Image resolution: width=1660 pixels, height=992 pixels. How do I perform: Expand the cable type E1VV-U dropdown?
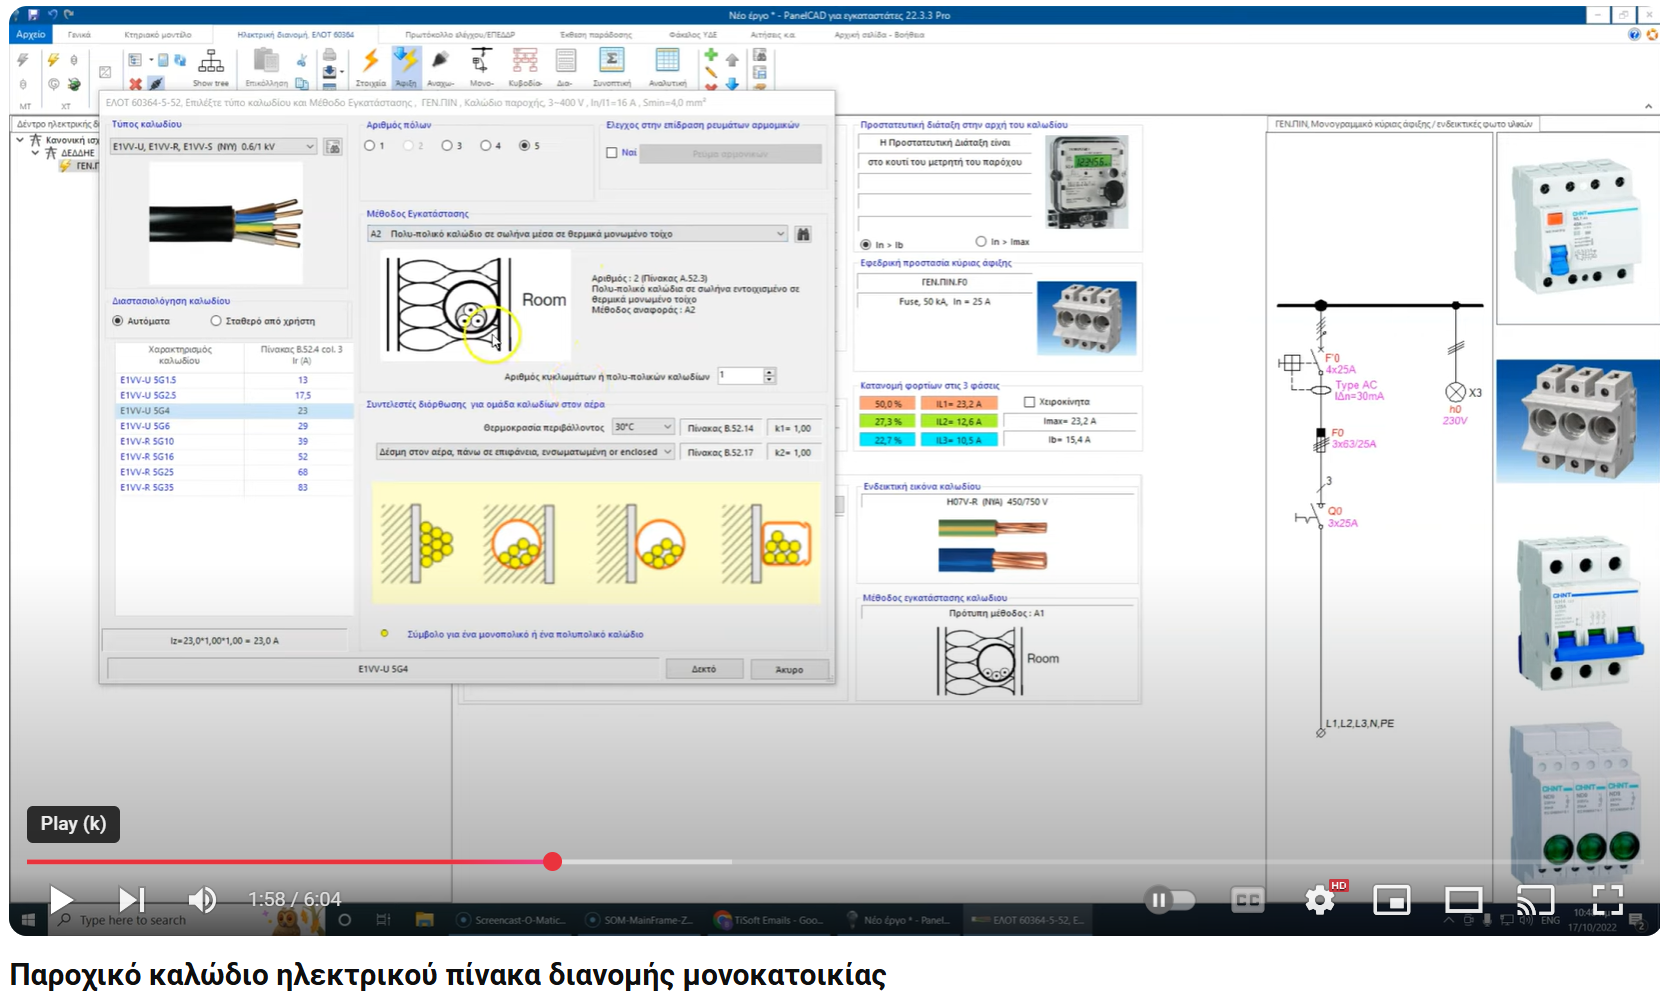tap(310, 145)
